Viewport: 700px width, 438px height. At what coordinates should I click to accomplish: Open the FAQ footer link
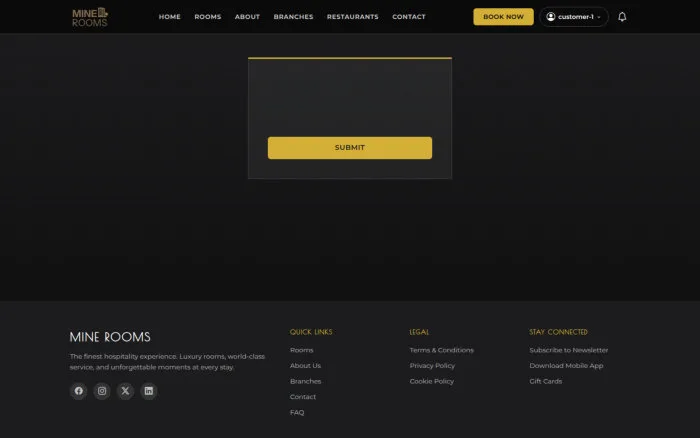[x=297, y=413]
